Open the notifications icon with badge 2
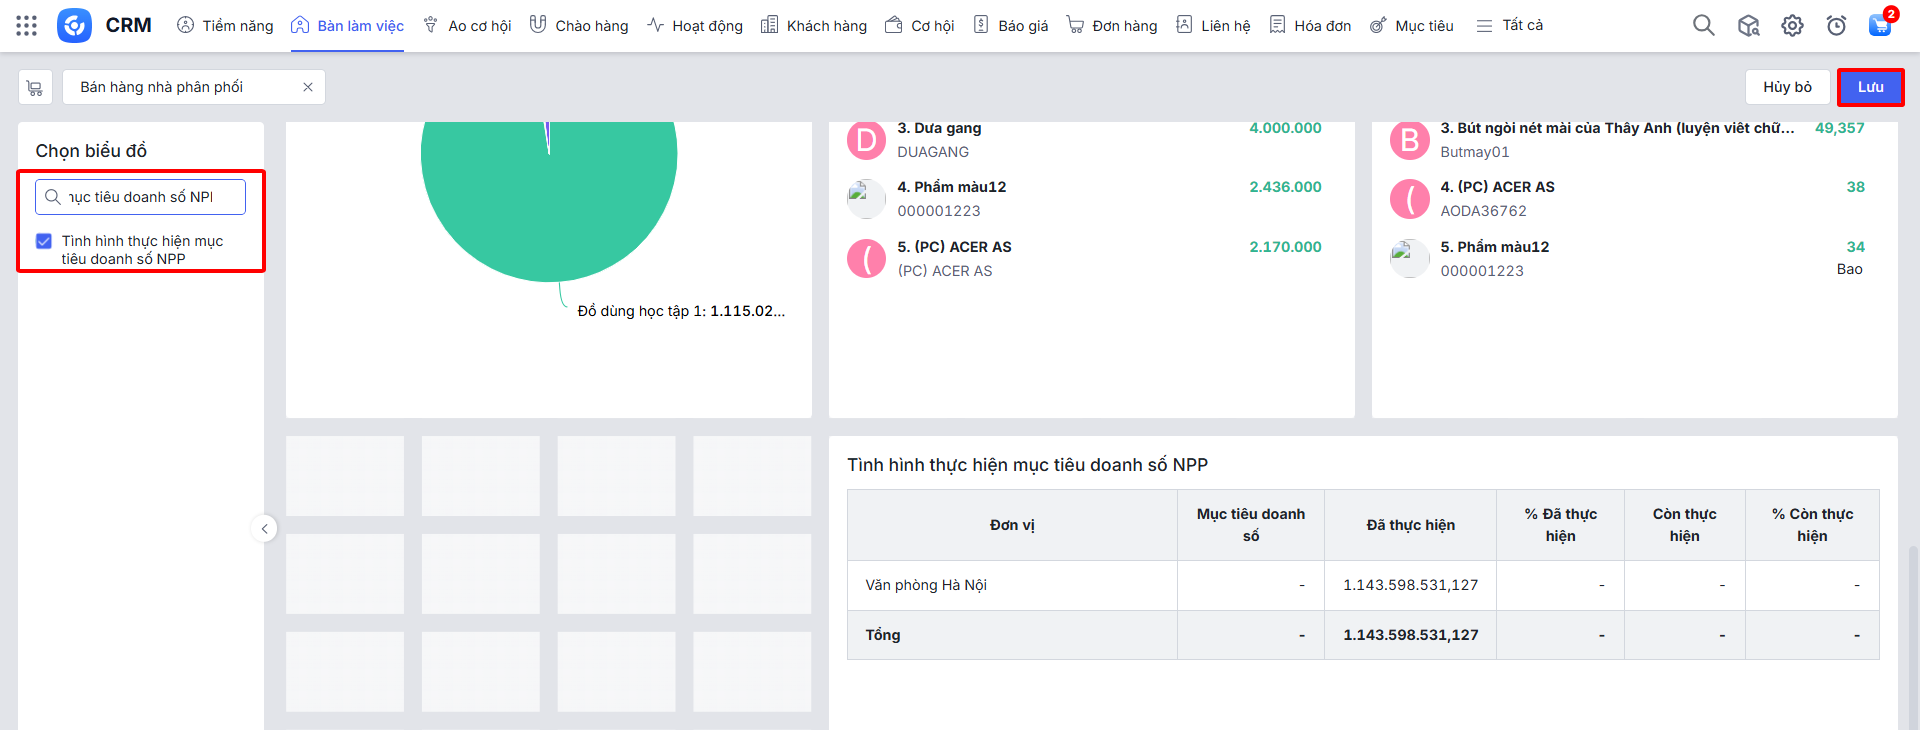 [x=1880, y=26]
